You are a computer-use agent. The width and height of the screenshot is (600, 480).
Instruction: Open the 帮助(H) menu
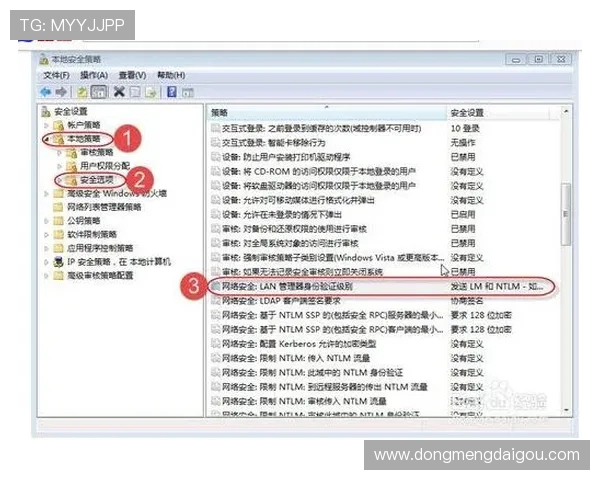tap(171, 75)
